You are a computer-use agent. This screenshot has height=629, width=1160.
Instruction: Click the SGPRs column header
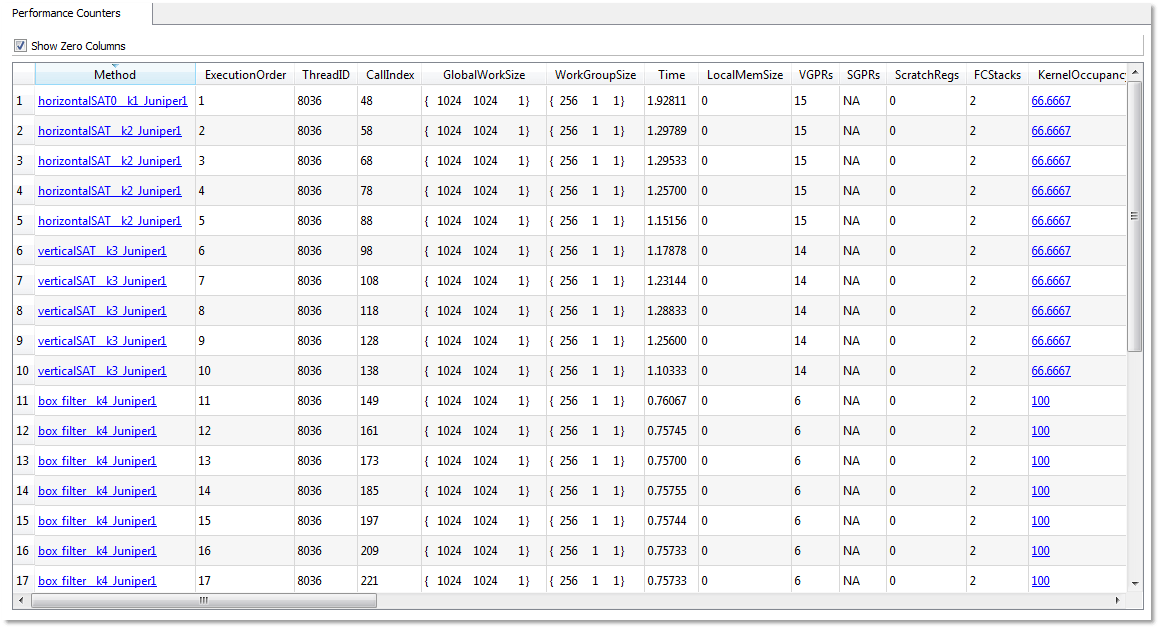pyautogui.click(x=863, y=75)
